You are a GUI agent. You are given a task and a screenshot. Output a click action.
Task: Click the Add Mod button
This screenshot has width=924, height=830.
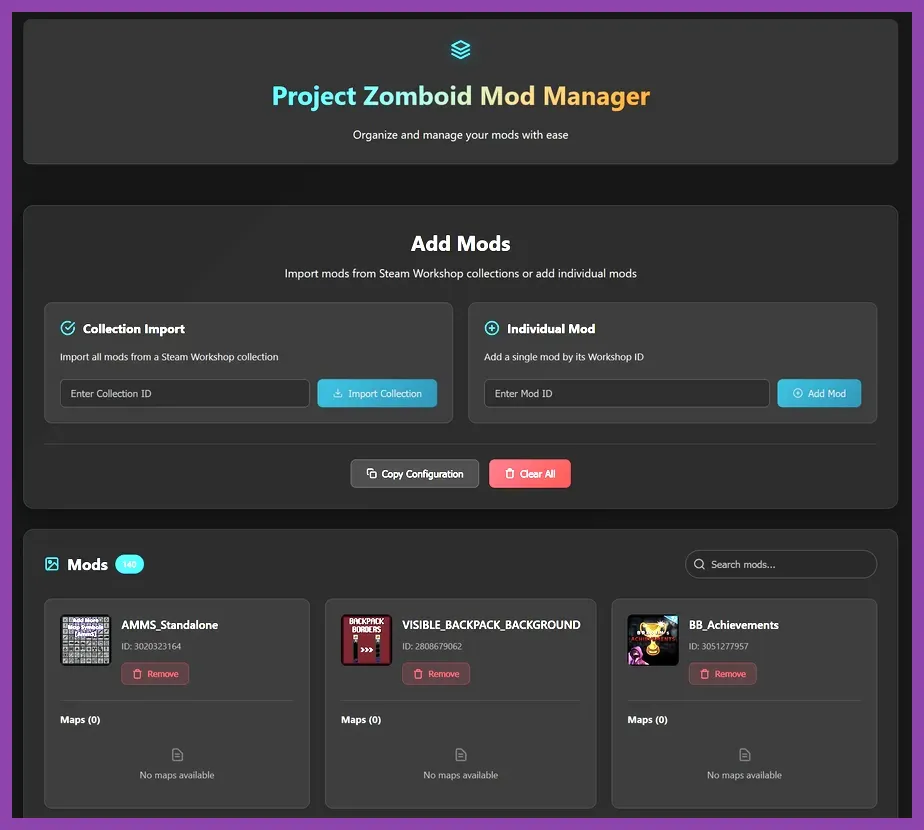click(819, 393)
